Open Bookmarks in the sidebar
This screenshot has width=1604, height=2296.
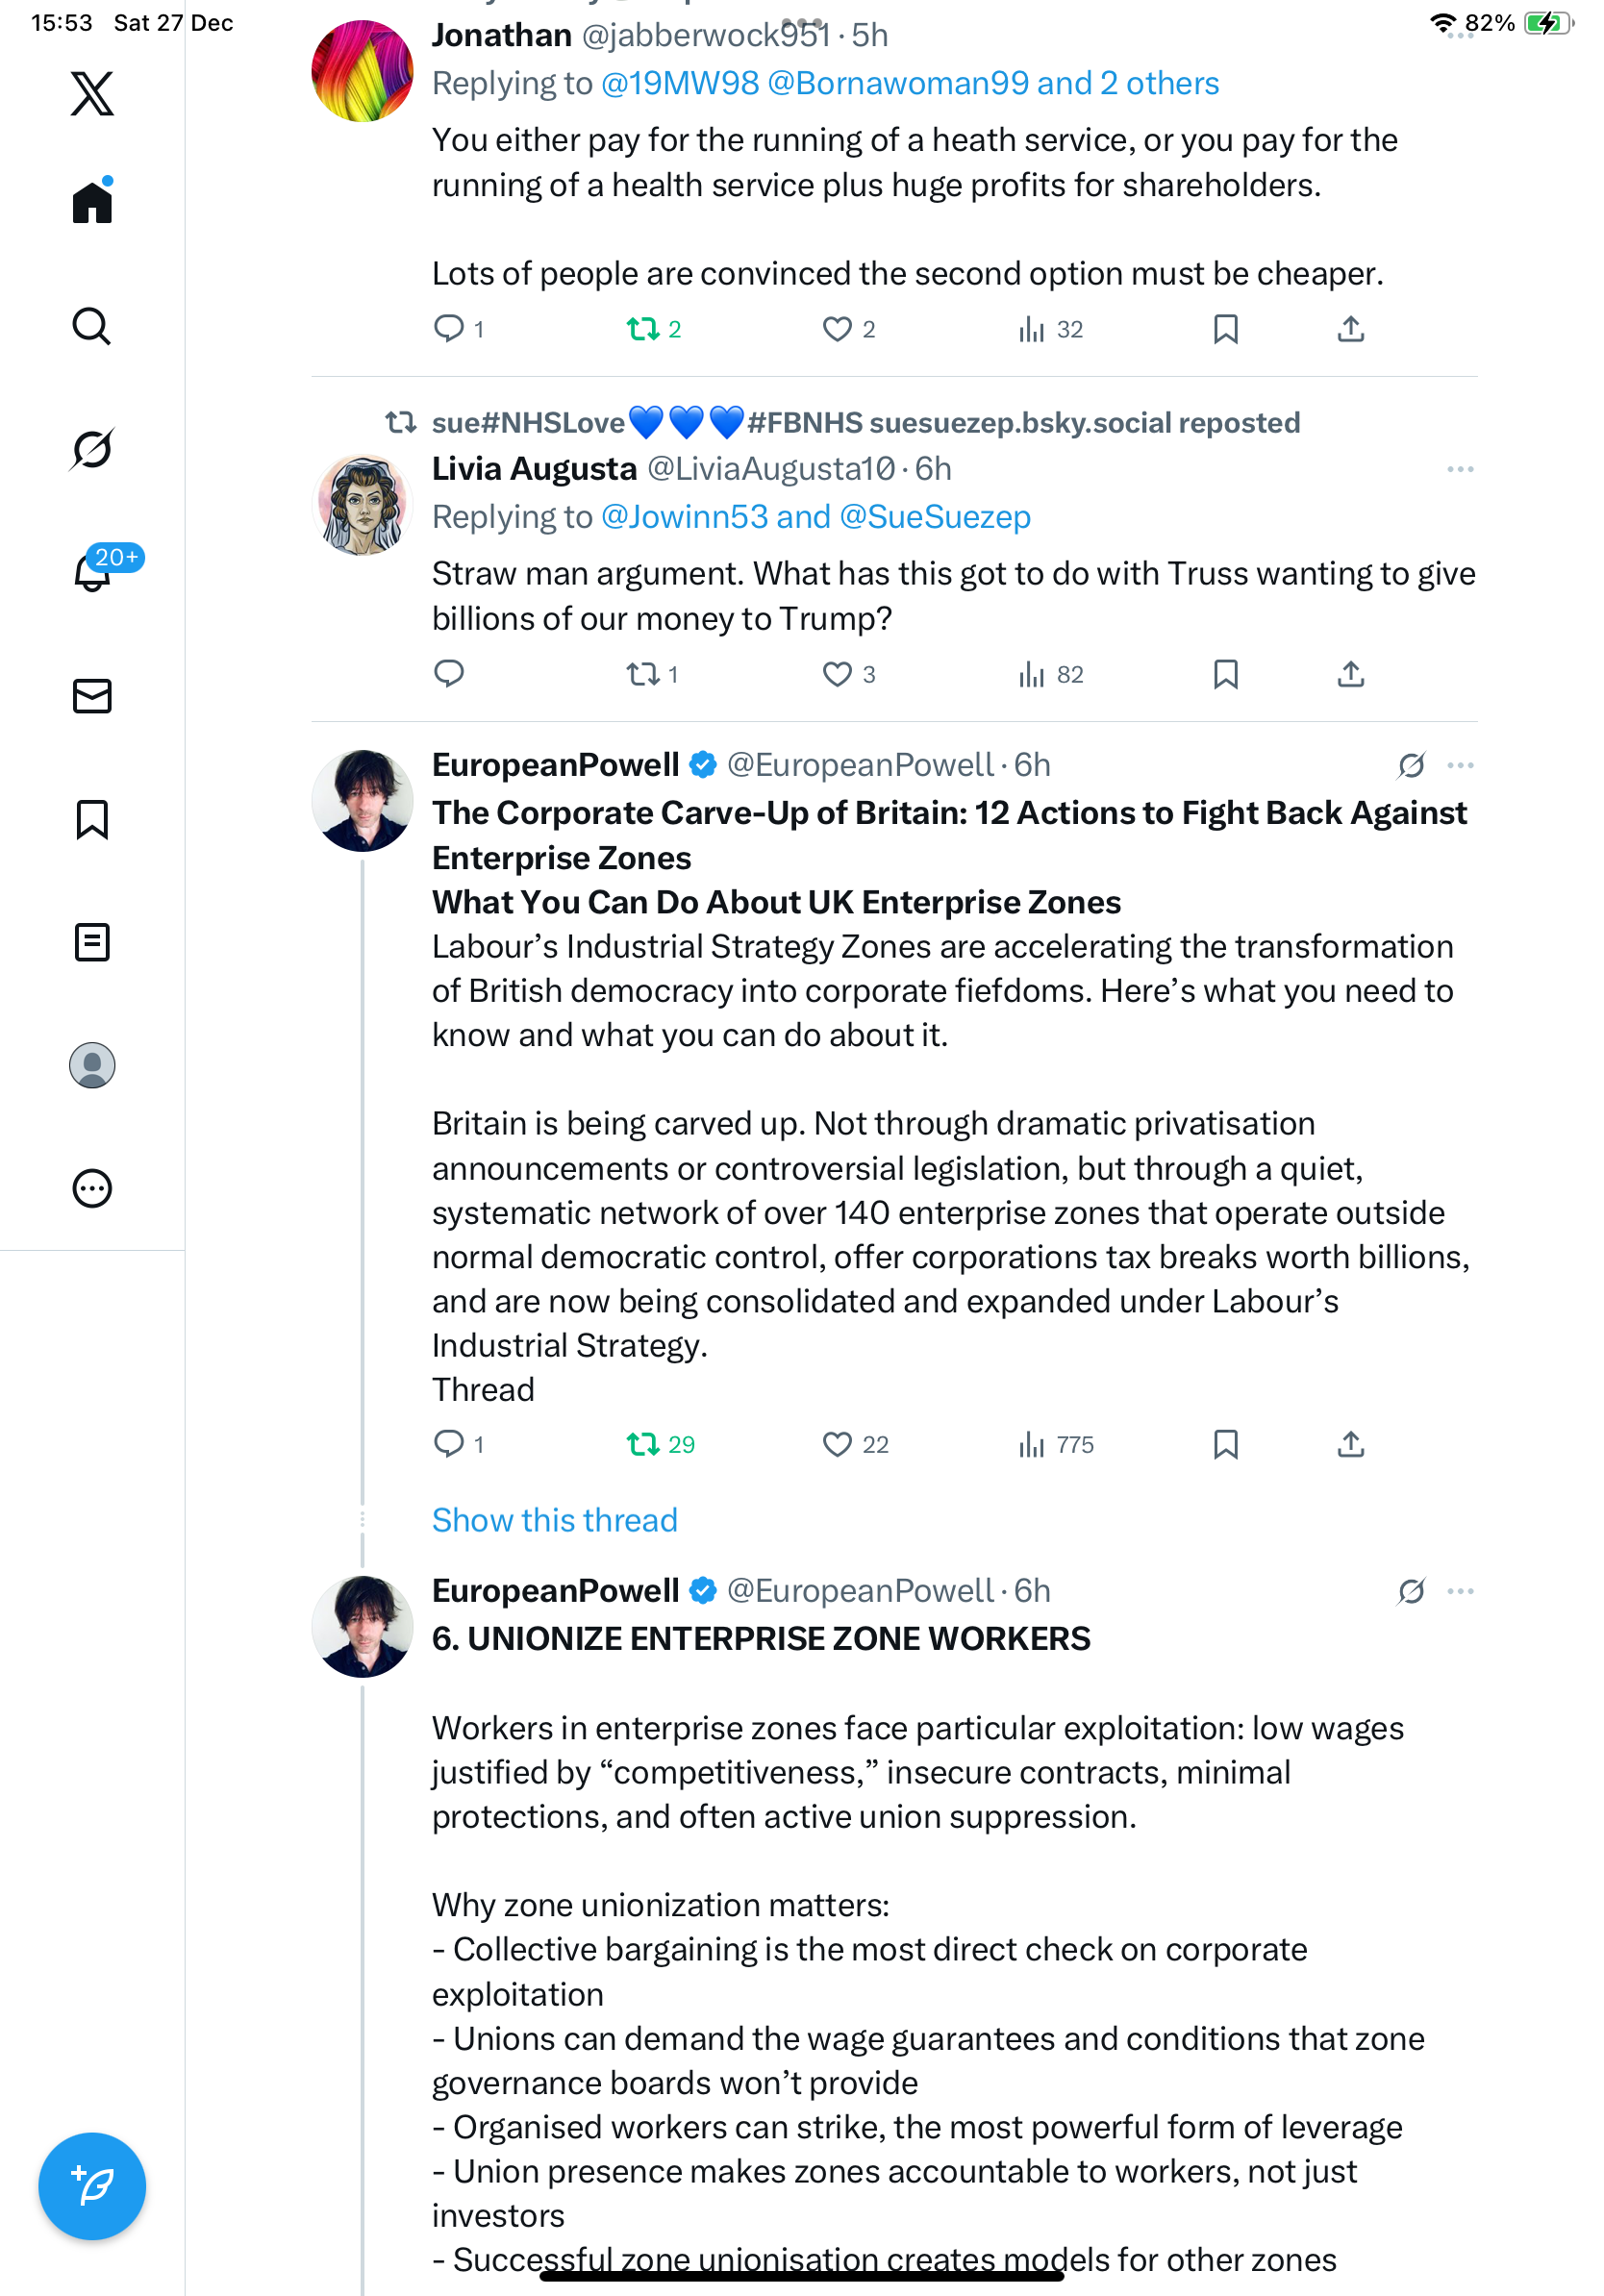92,819
